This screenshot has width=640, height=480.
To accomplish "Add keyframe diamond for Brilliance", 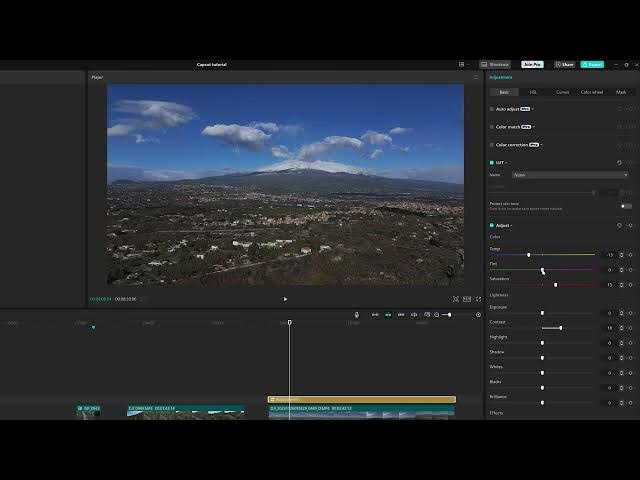I will click(x=631, y=402).
